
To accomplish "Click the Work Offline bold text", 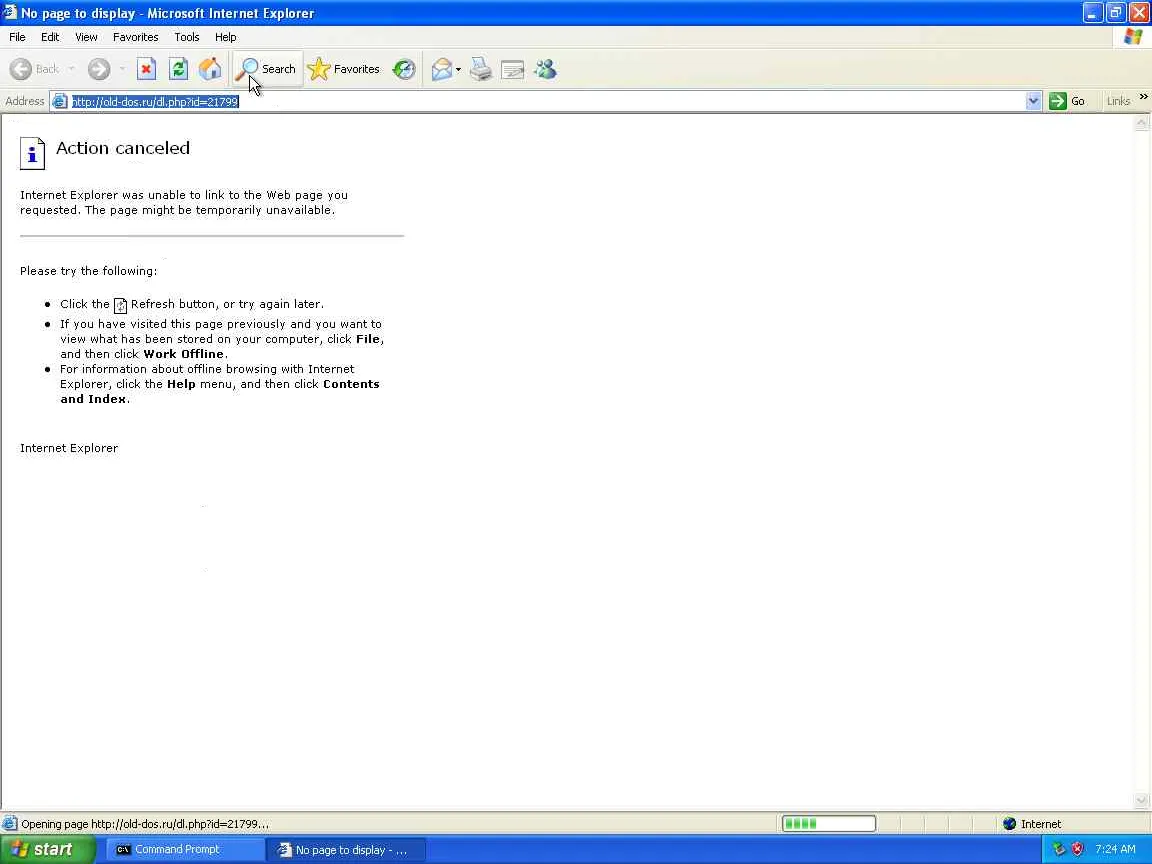I will pos(184,354).
